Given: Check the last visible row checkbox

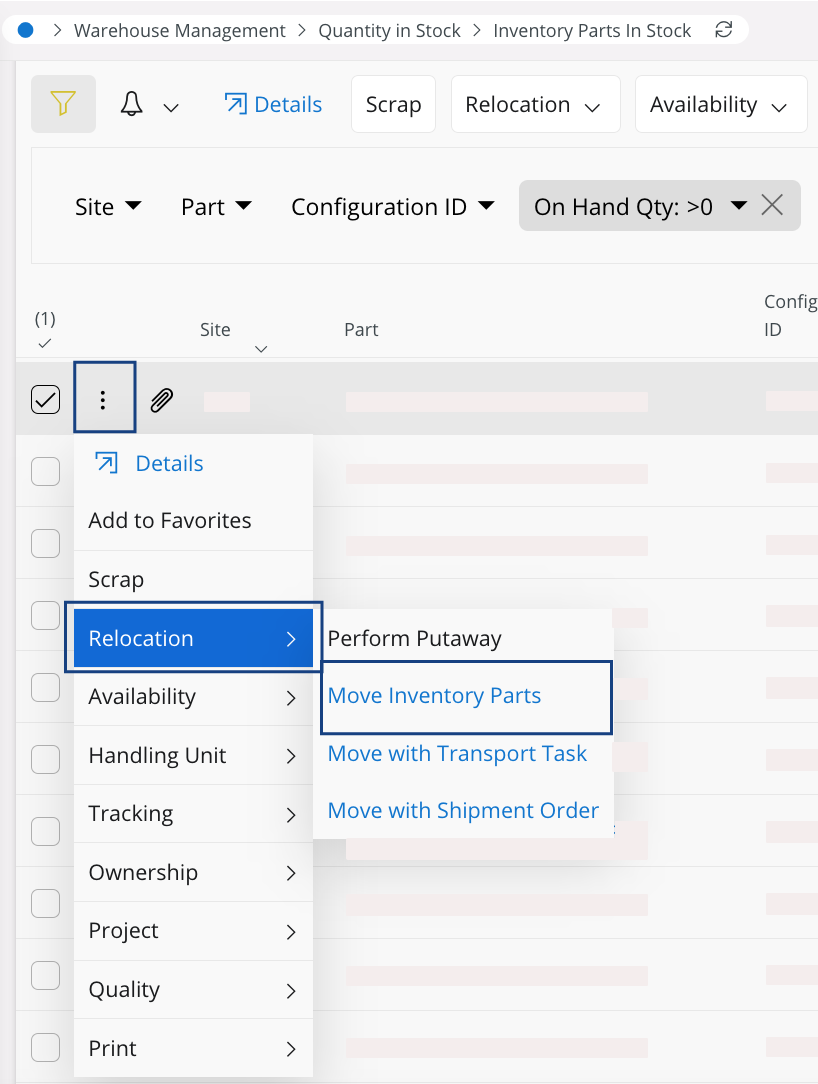Looking at the screenshot, I should point(46,1047).
